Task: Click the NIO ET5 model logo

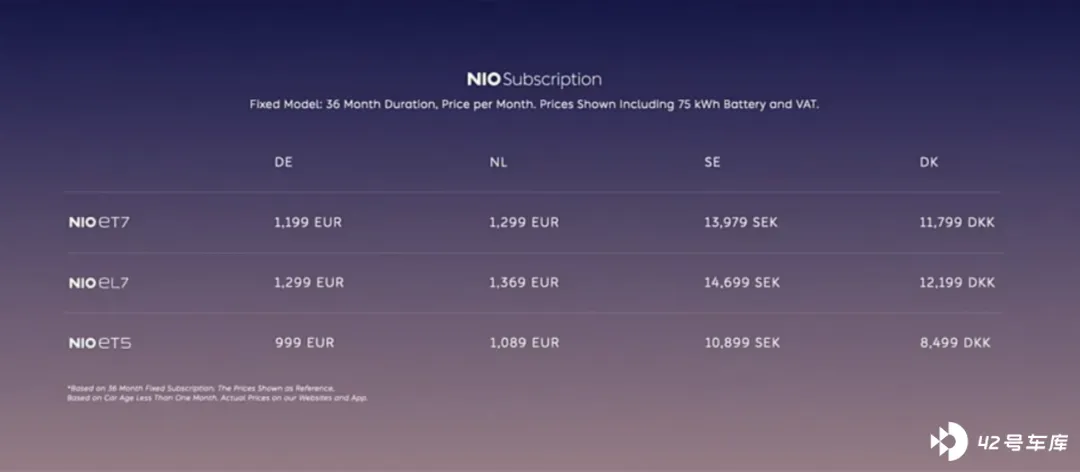Action: [100, 343]
